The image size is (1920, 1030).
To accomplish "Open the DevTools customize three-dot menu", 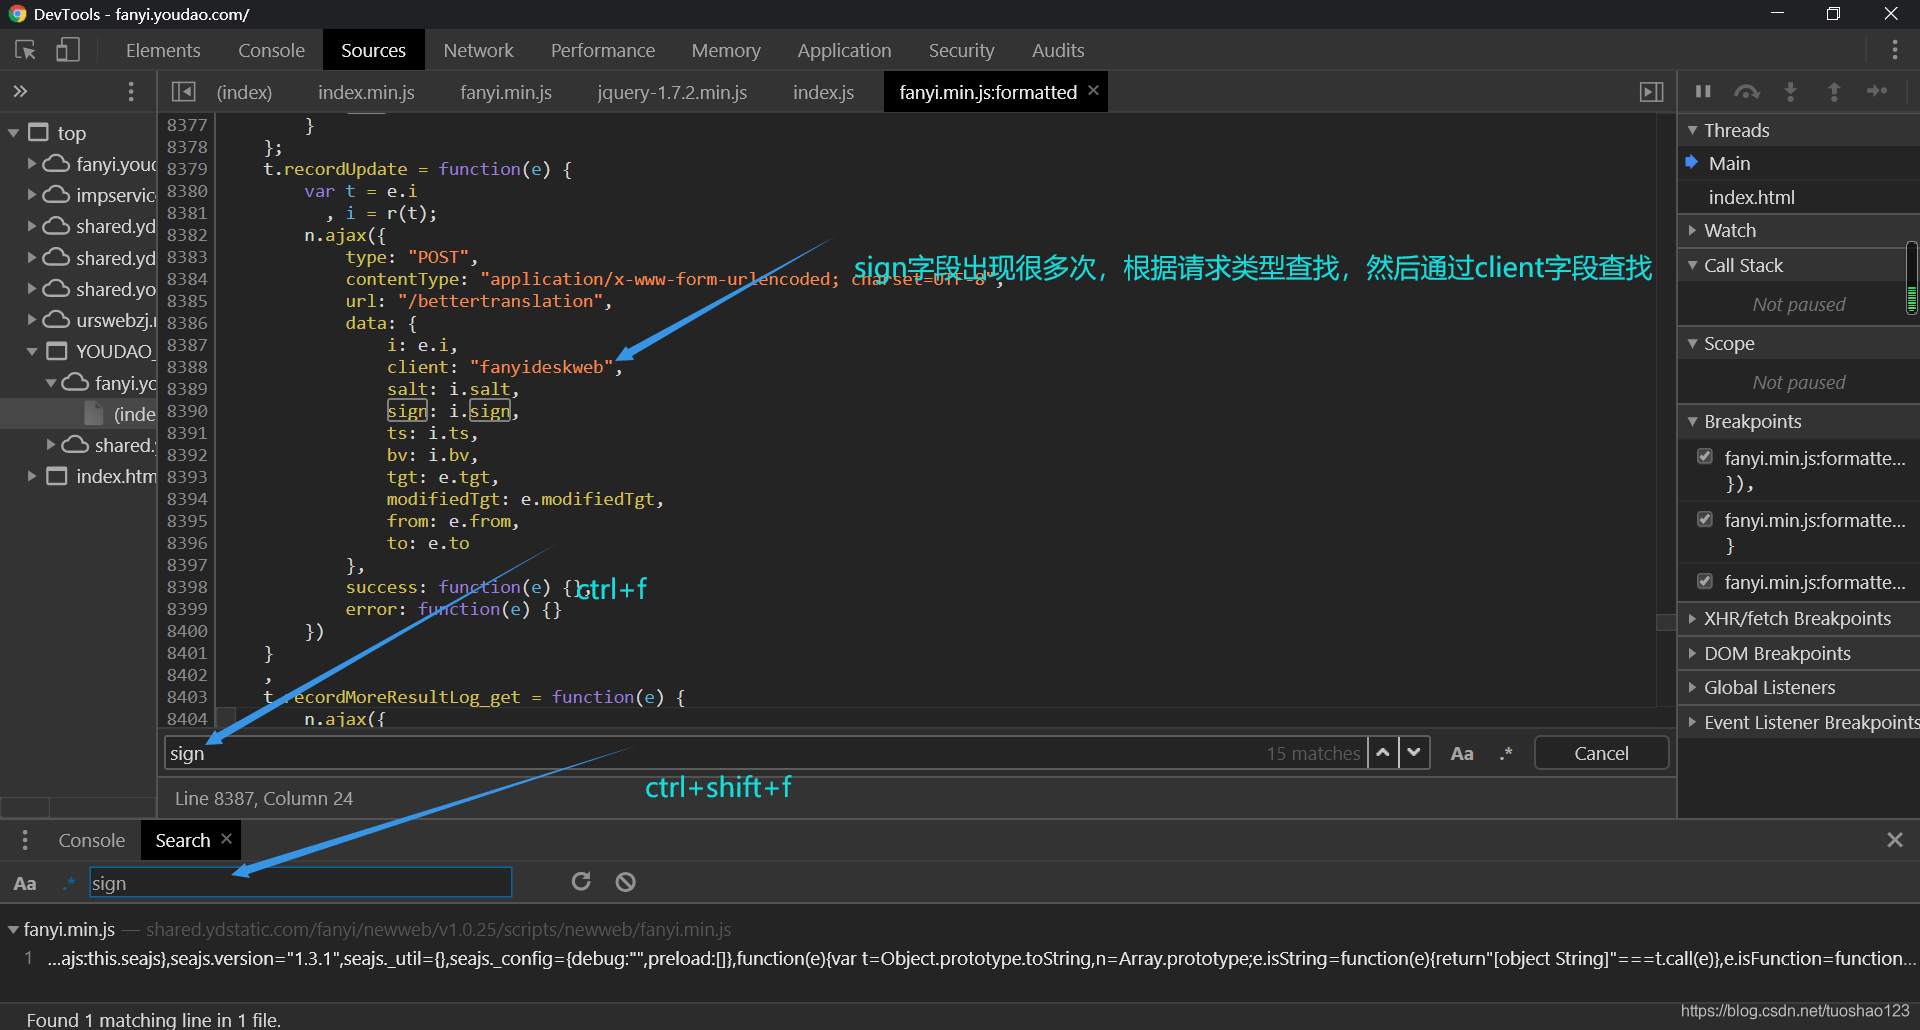I will click(1894, 50).
